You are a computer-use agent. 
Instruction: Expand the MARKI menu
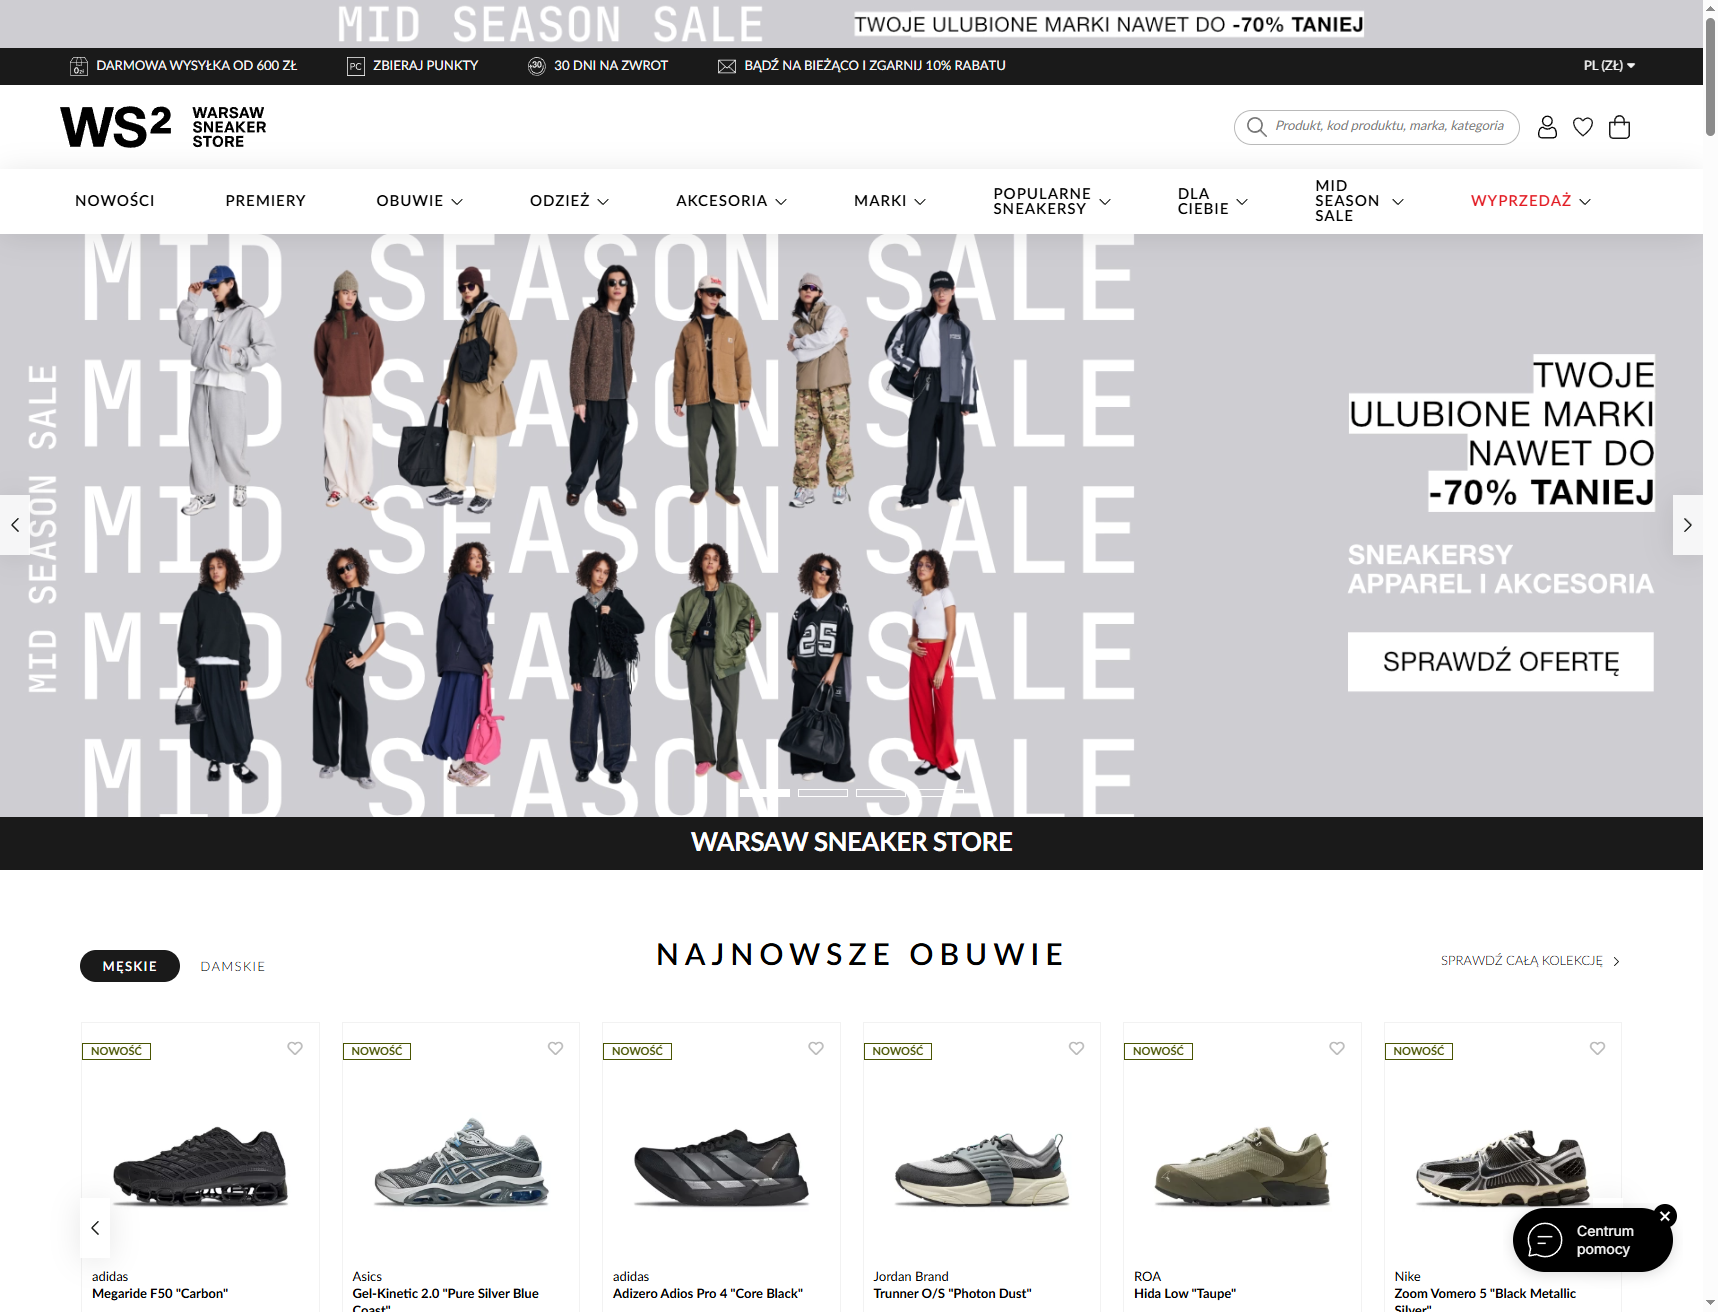click(890, 201)
